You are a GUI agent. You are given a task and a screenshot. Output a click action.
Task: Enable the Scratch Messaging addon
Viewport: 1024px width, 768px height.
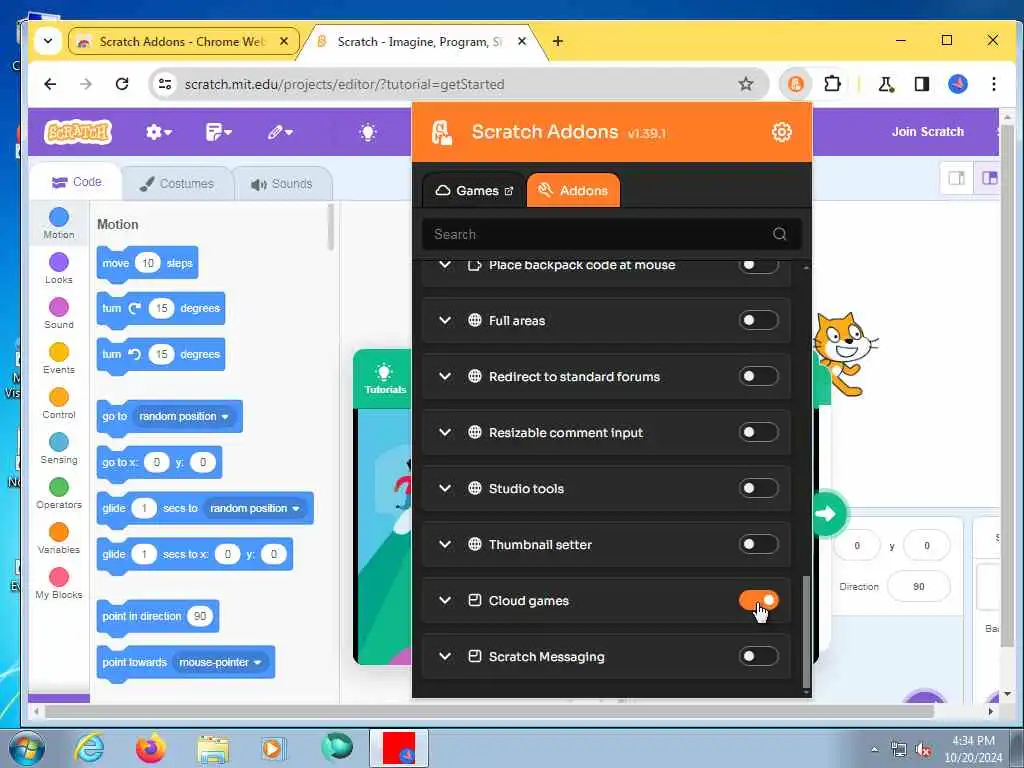(x=758, y=656)
